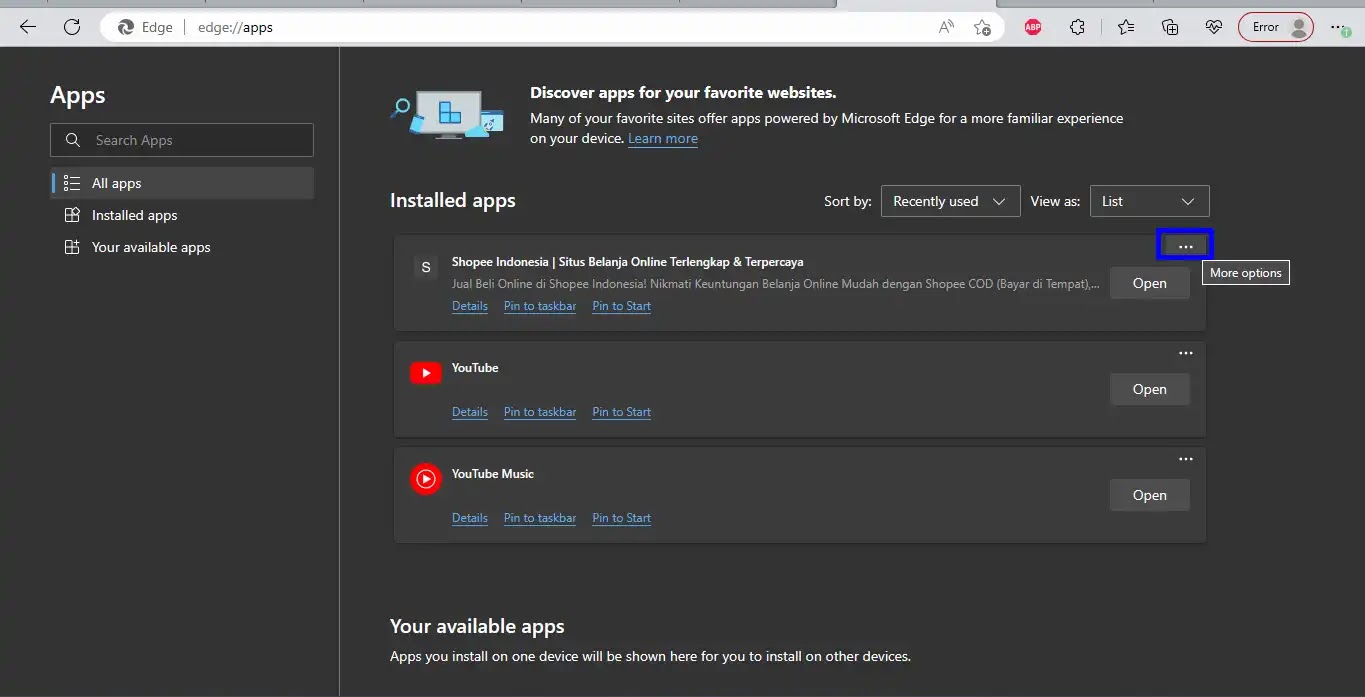Image resolution: width=1365 pixels, height=697 pixels.
Task: Click the Your available apps heading
Action: [x=477, y=626]
